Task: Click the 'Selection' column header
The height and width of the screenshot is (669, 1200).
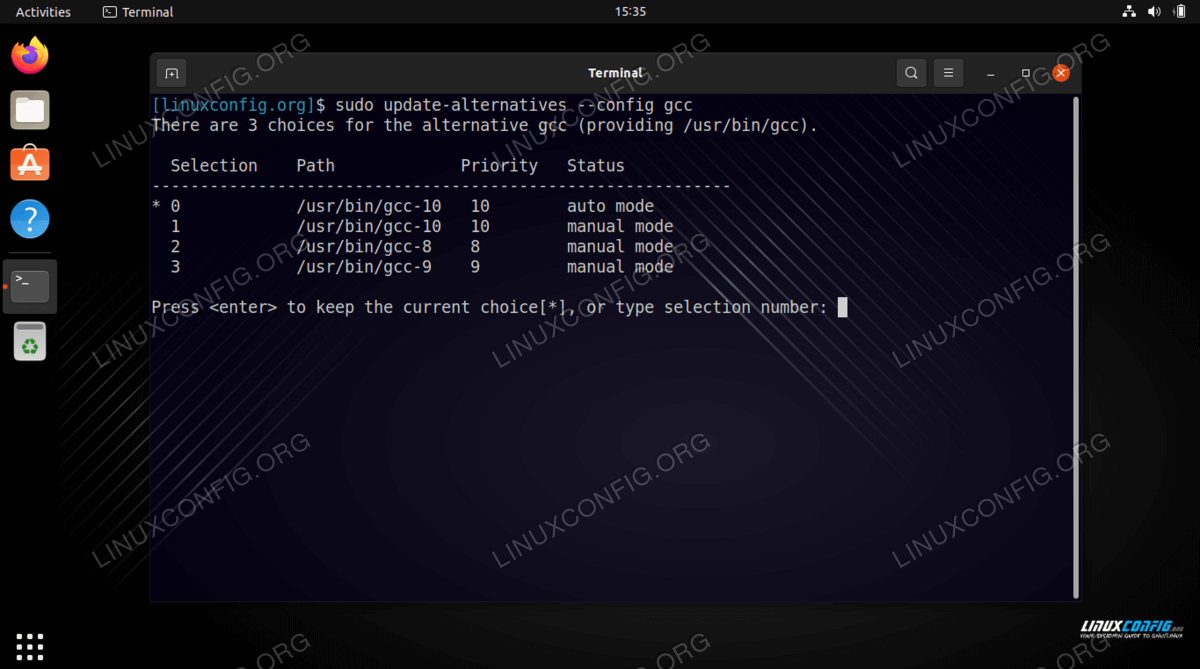Action: 214,166
